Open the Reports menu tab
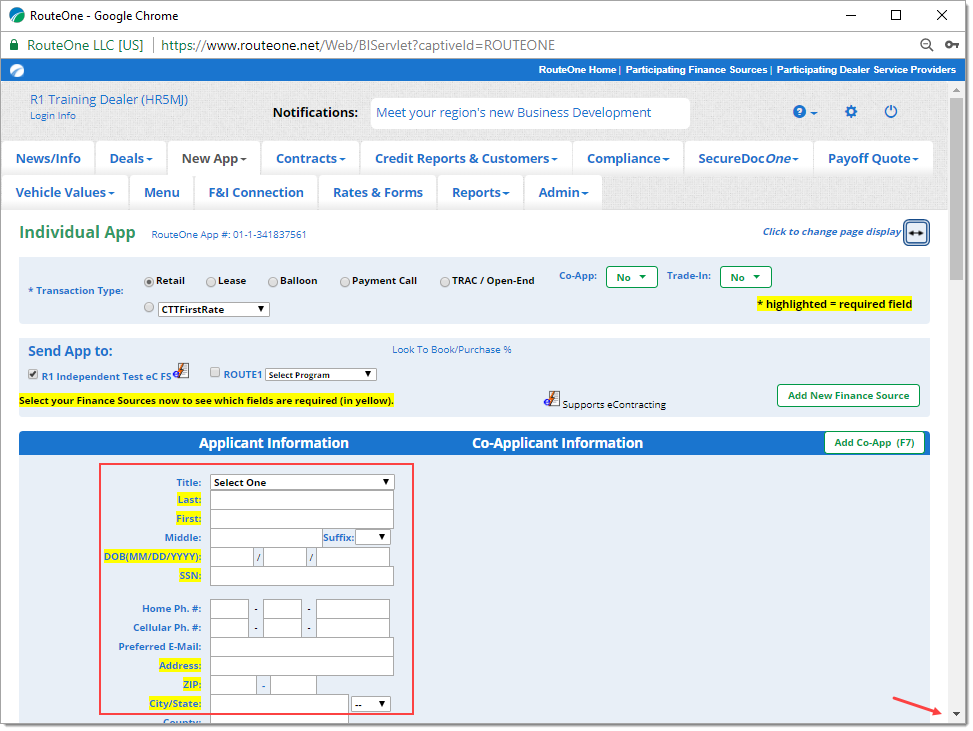The width and height of the screenshot is (973, 731). [x=480, y=193]
